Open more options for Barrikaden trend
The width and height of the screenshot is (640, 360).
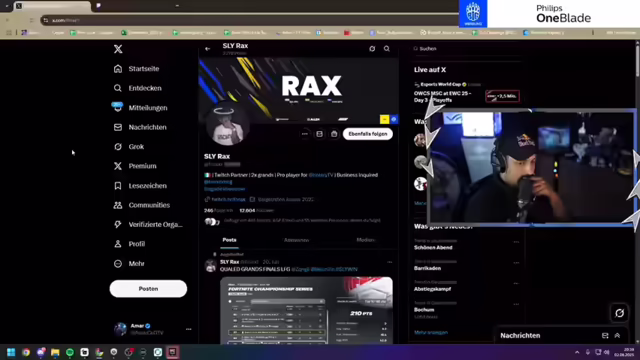tap(516, 263)
